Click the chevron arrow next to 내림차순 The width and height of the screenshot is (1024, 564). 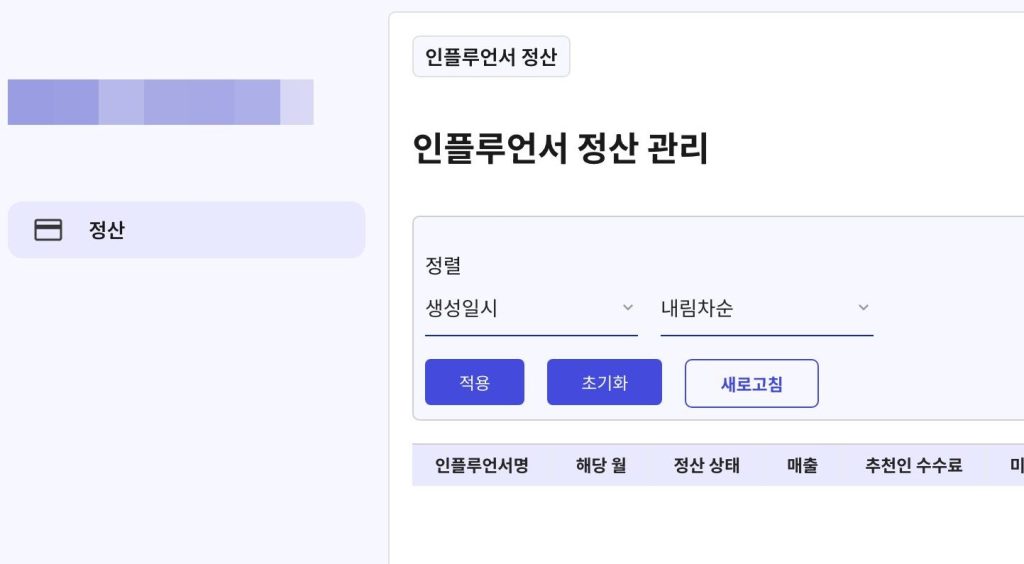(x=864, y=308)
